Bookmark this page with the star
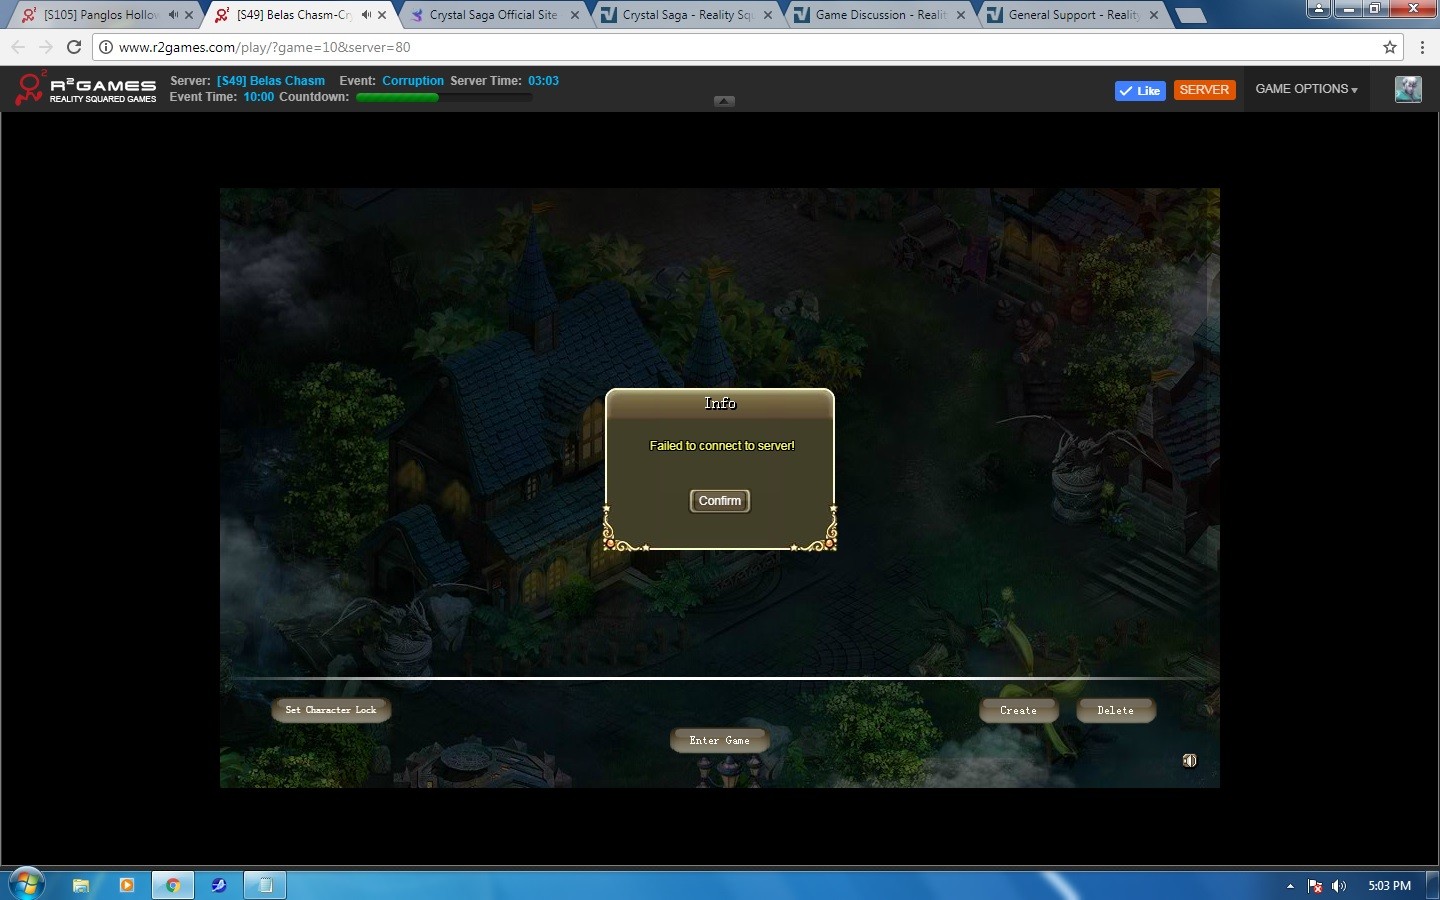The image size is (1440, 900). pyautogui.click(x=1389, y=47)
